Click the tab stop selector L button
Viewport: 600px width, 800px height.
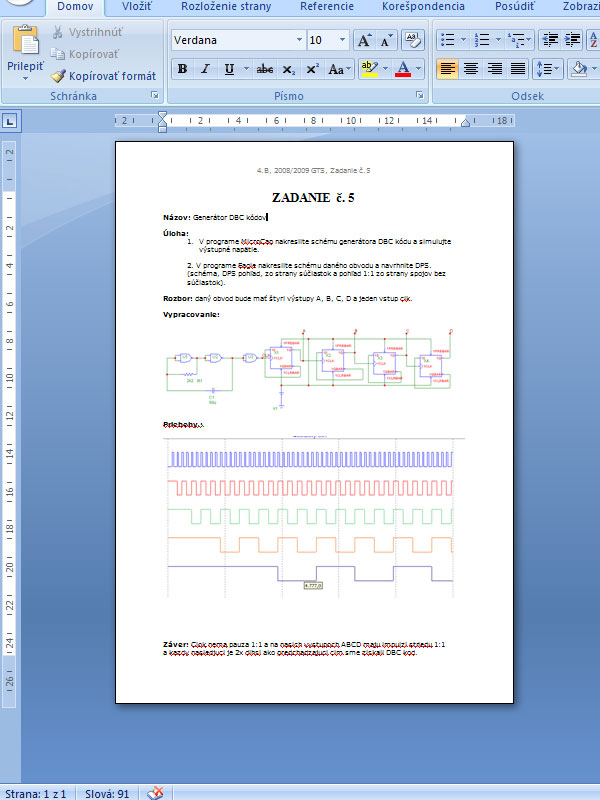[10, 121]
